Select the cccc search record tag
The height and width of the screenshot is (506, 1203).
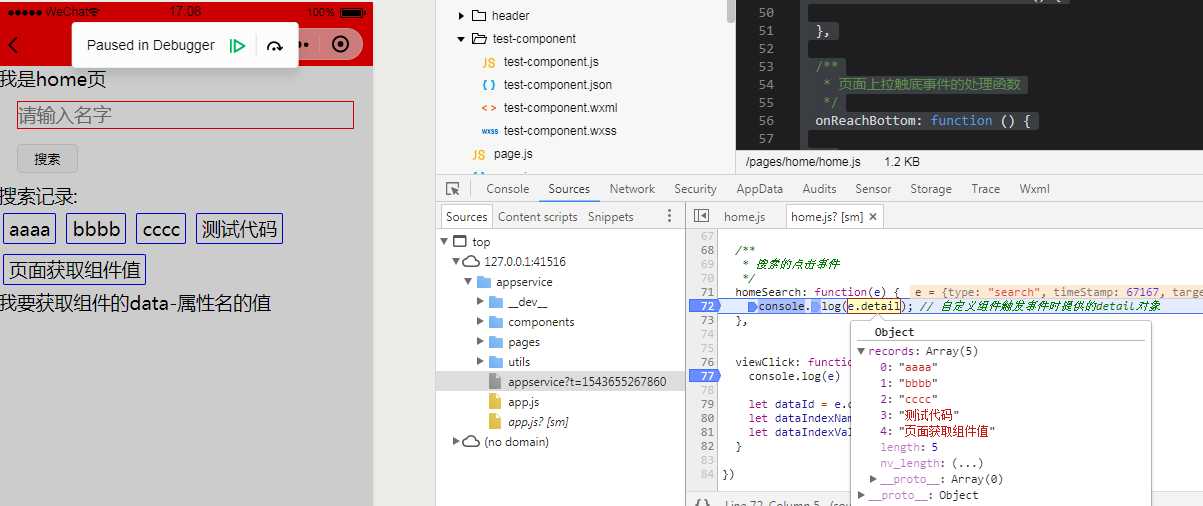click(x=161, y=229)
